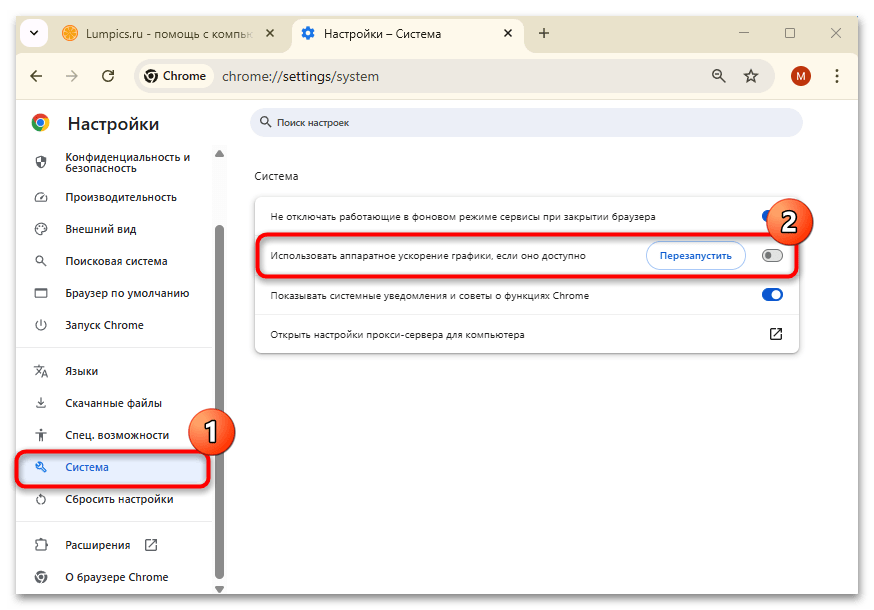
Task: Open Chrome three-dot menu
Action: pyautogui.click(x=836, y=76)
